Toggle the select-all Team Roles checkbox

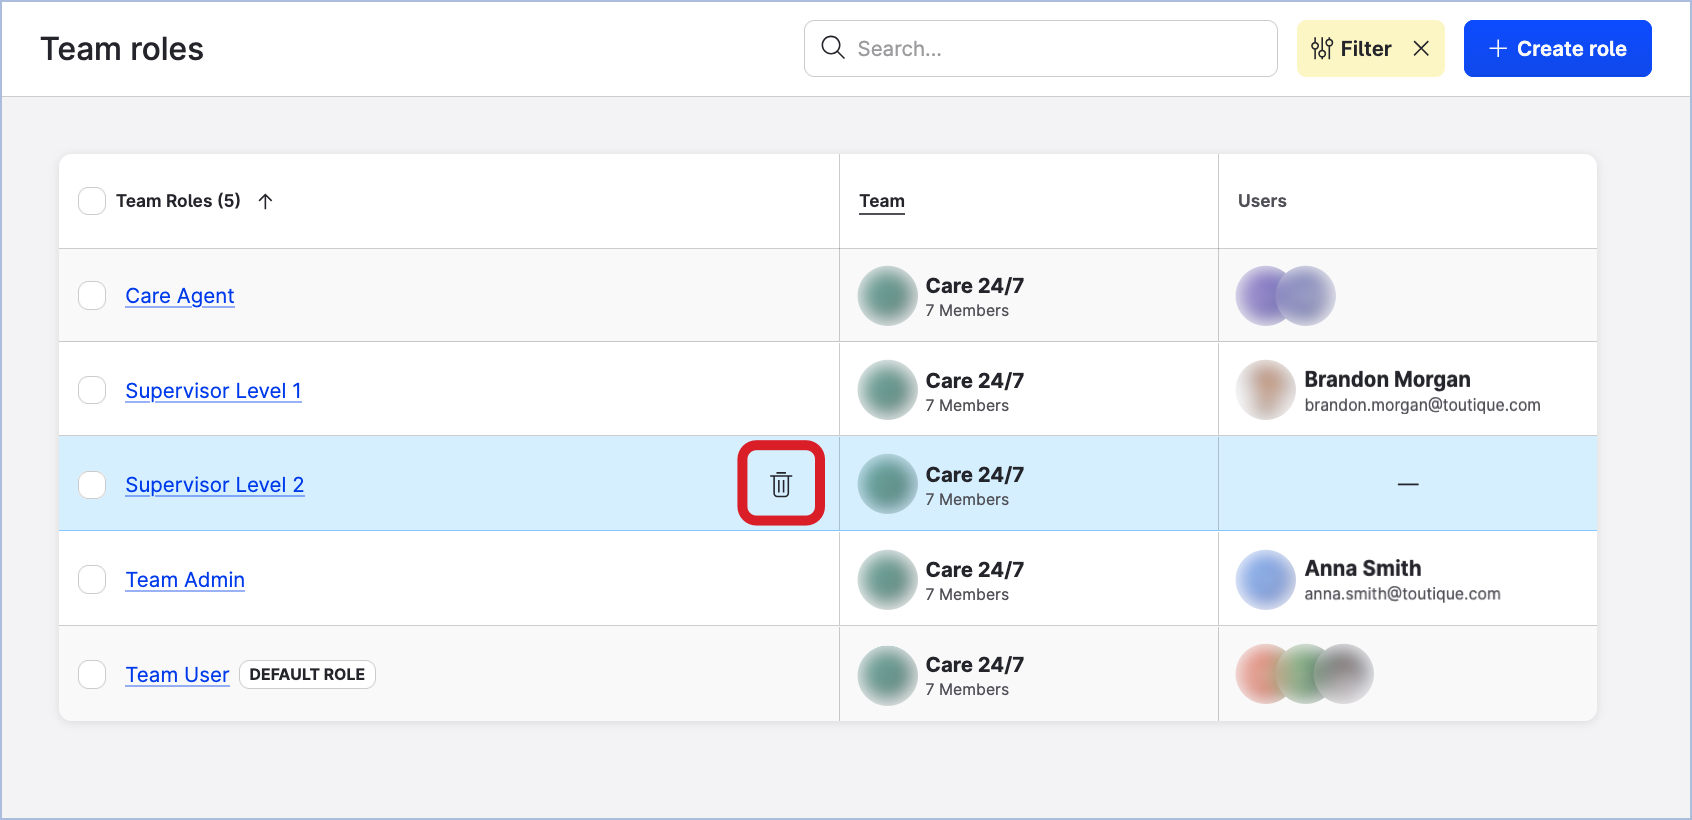(92, 201)
